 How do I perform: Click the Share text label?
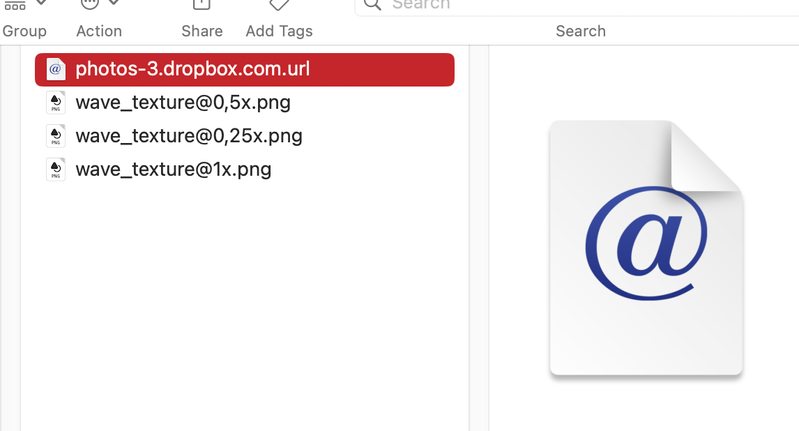202,31
